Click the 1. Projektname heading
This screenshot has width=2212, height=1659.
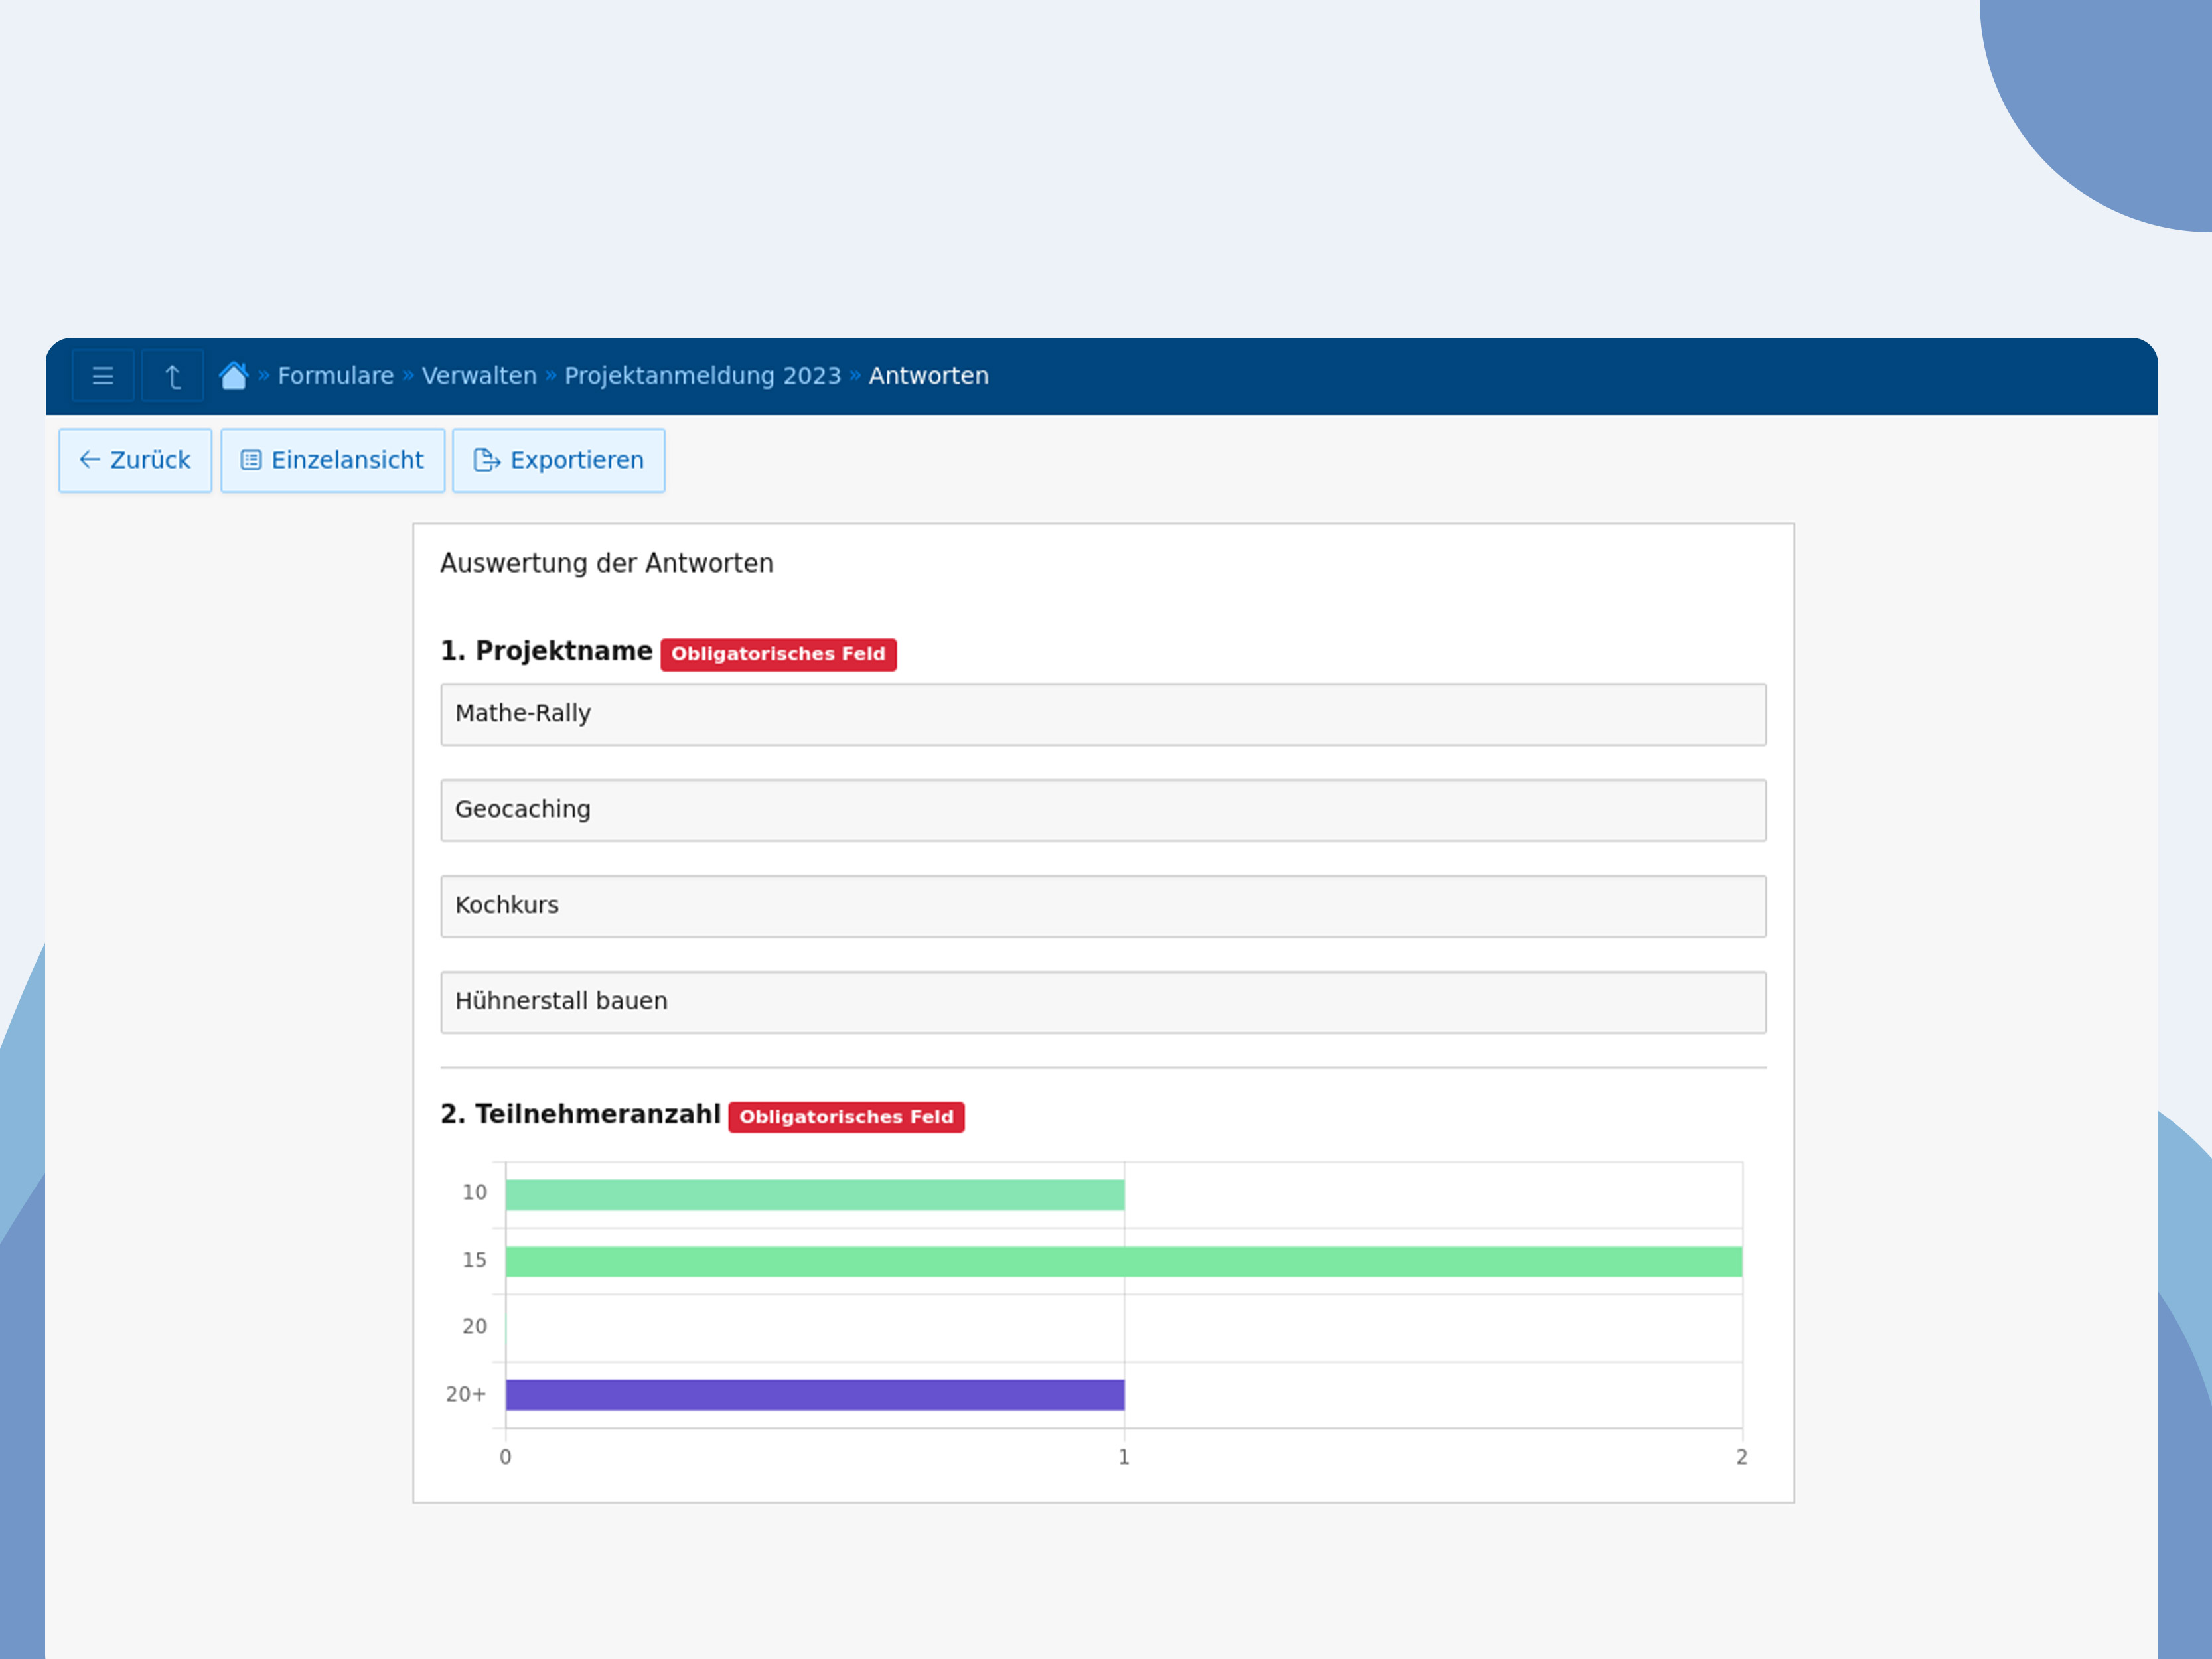click(546, 651)
